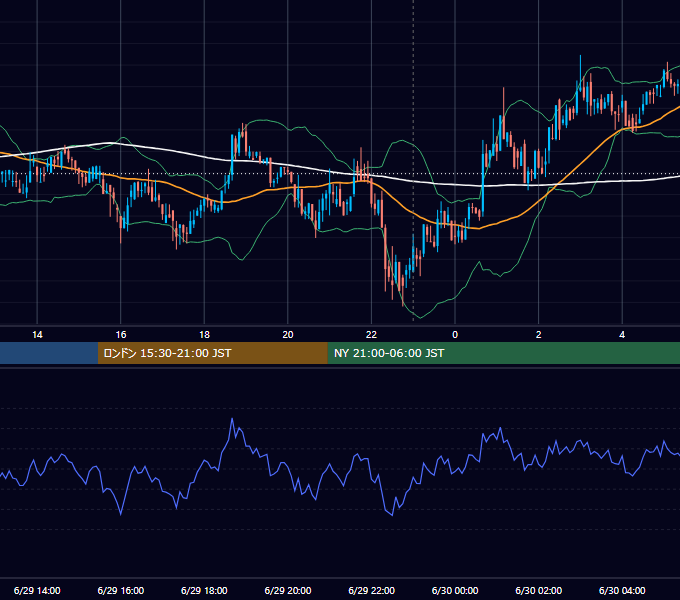Click the blue session band before ロンドン
Image resolution: width=680 pixels, height=600 pixels.
[x=49, y=353]
